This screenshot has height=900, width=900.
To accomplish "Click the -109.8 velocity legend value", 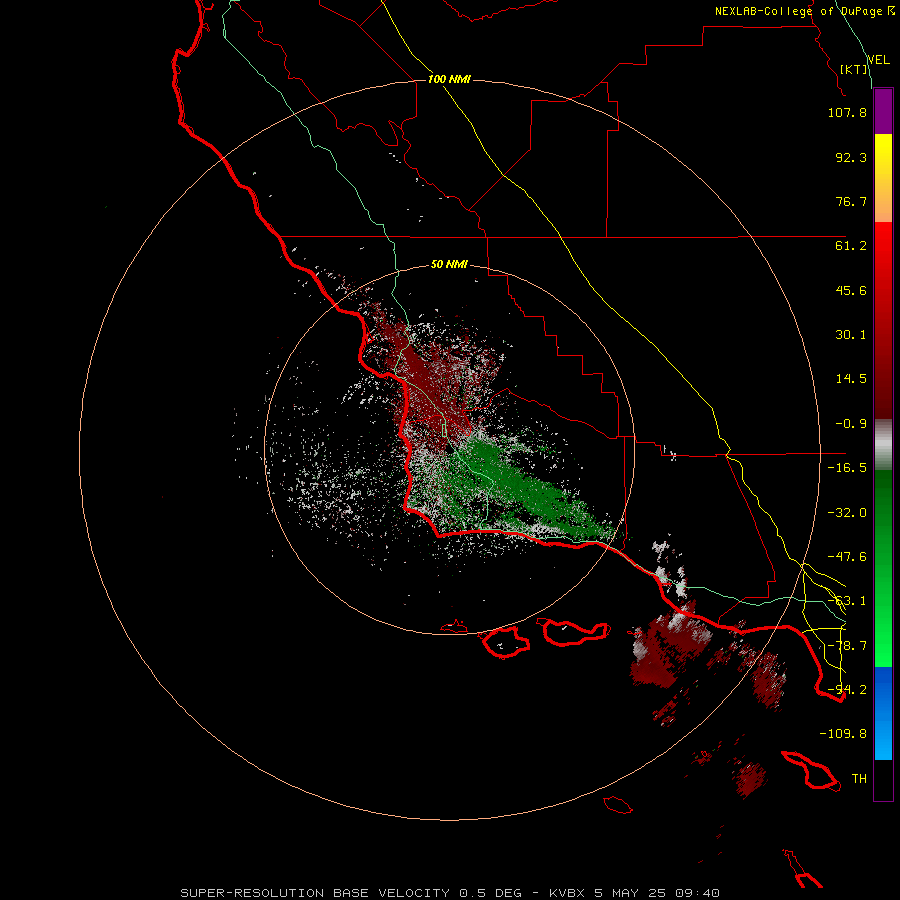I will pos(843,734).
